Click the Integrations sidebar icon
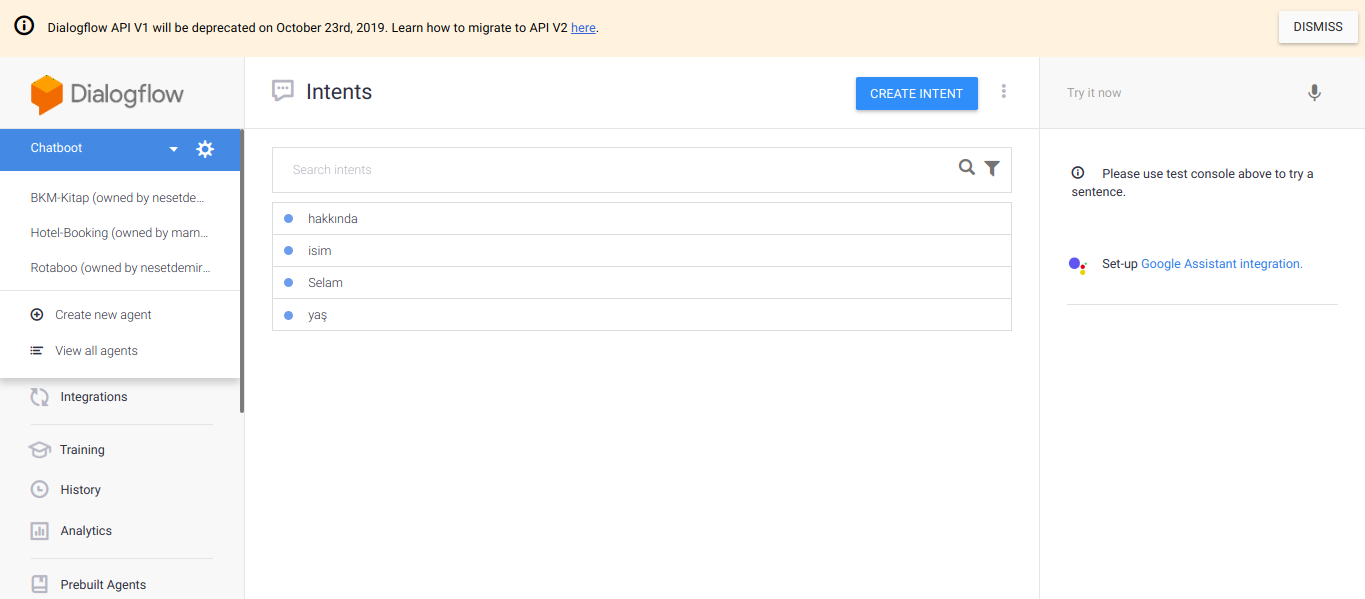The width and height of the screenshot is (1365, 599). click(x=40, y=397)
